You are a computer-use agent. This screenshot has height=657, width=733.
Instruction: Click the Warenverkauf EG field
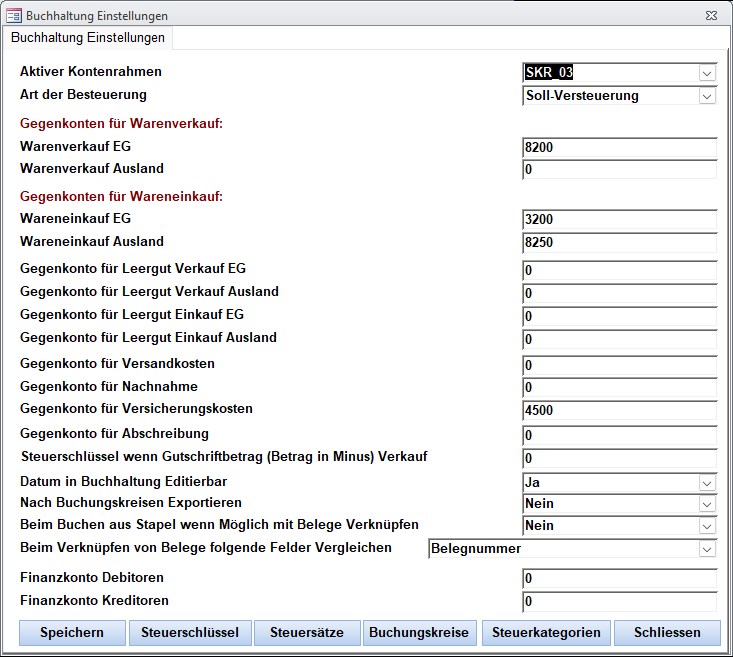click(619, 148)
